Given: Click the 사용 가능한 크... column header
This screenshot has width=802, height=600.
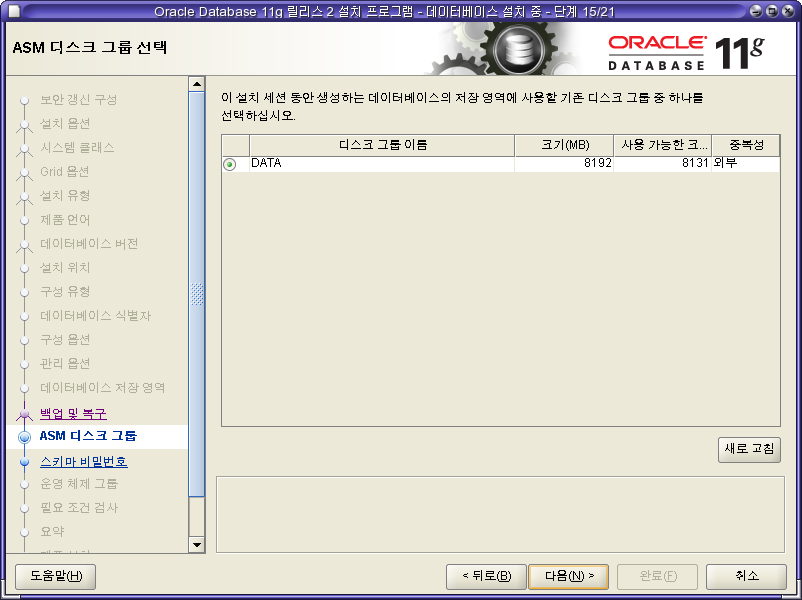Looking at the screenshot, I should [663, 145].
